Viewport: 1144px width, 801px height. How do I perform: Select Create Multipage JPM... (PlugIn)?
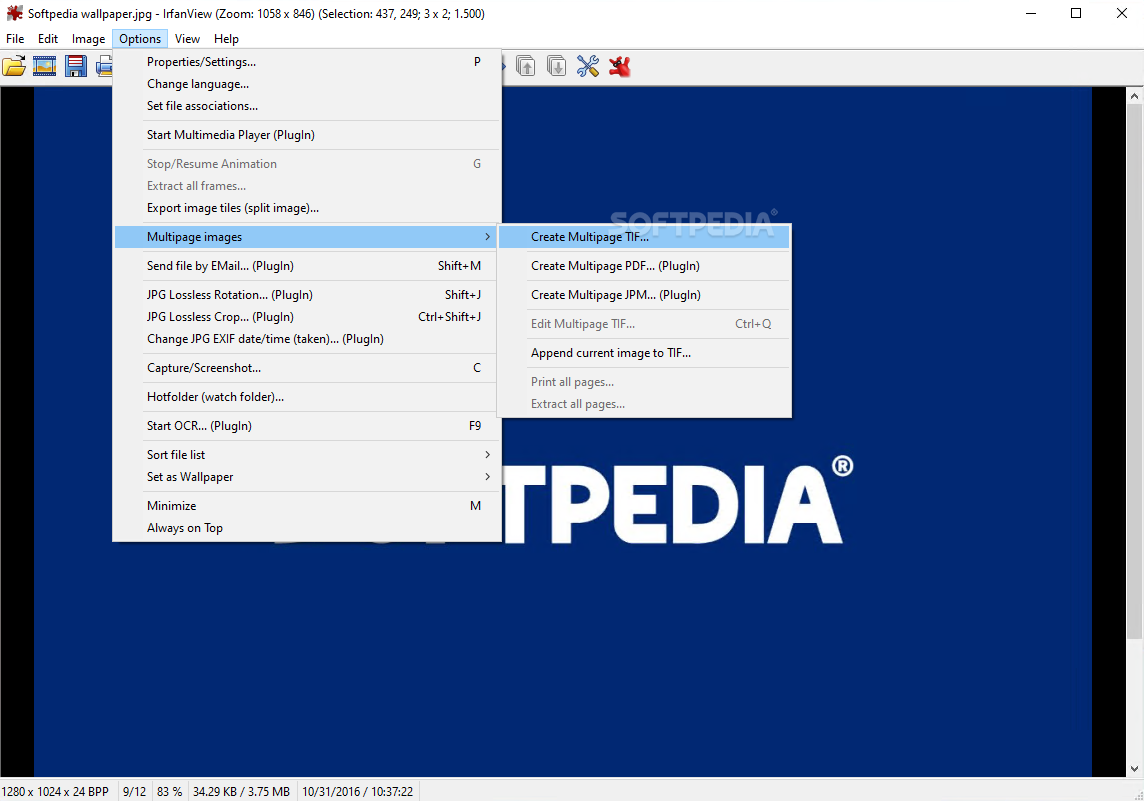pyautogui.click(x=644, y=295)
